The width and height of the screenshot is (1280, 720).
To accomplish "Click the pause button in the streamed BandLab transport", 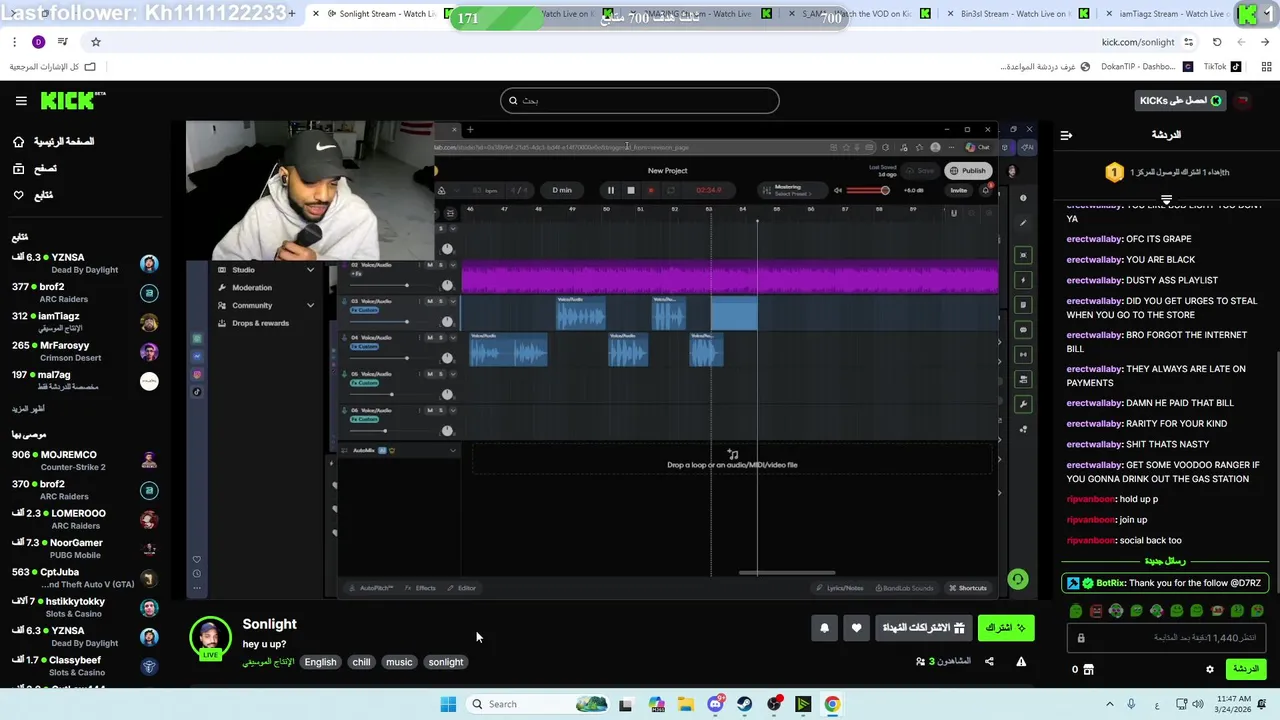I will click(610, 190).
